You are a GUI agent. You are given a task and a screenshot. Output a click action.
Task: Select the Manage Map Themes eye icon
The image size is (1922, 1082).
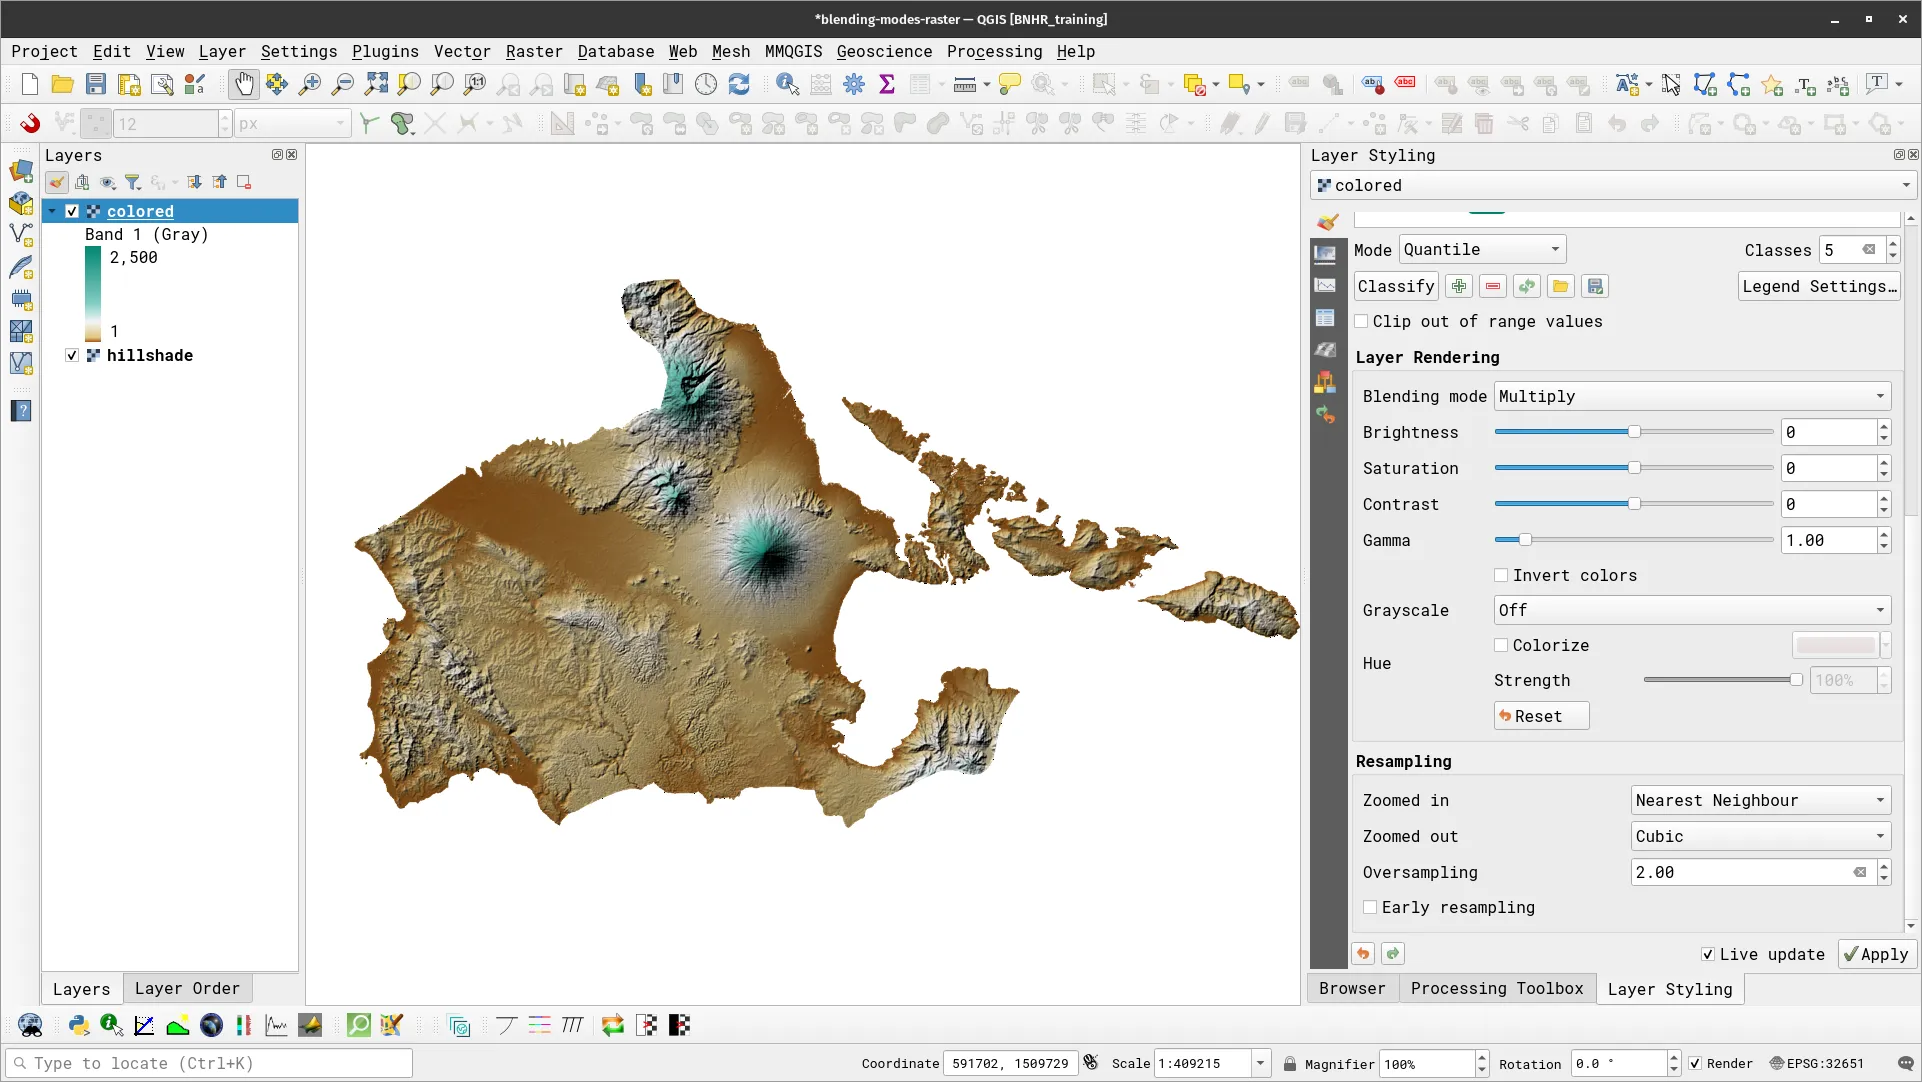[108, 182]
